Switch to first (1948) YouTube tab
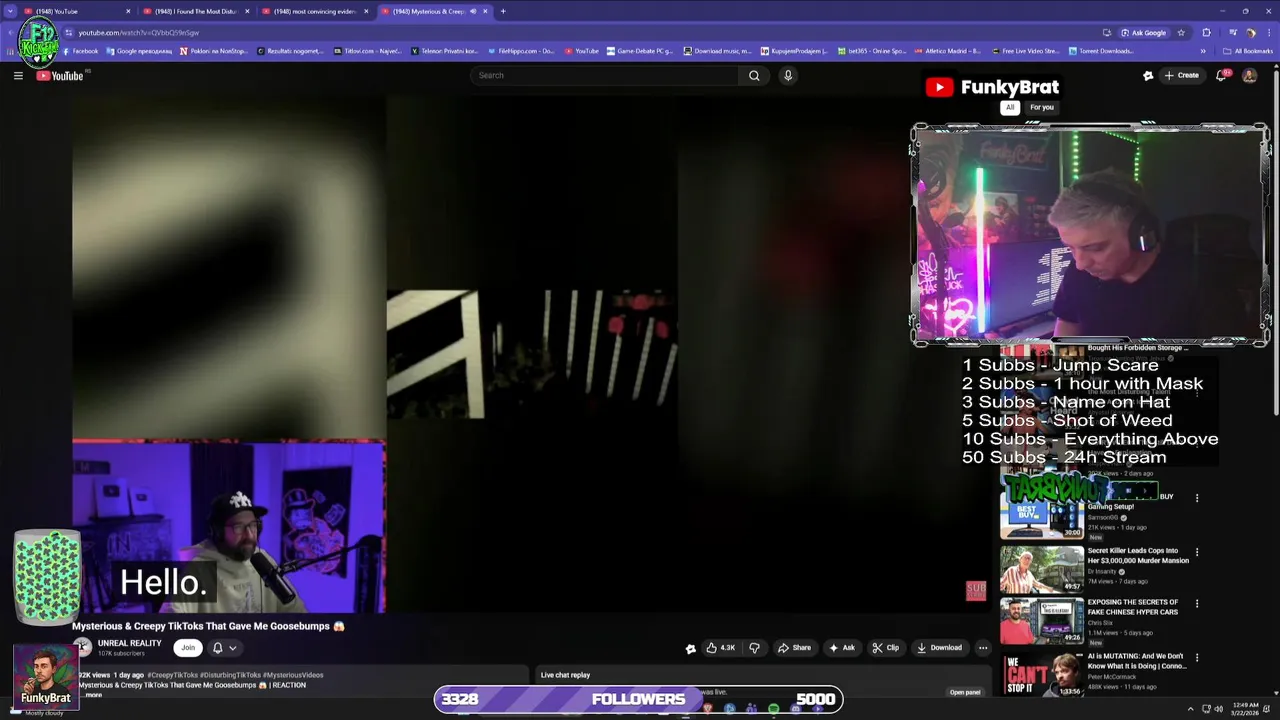 pos(75,11)
